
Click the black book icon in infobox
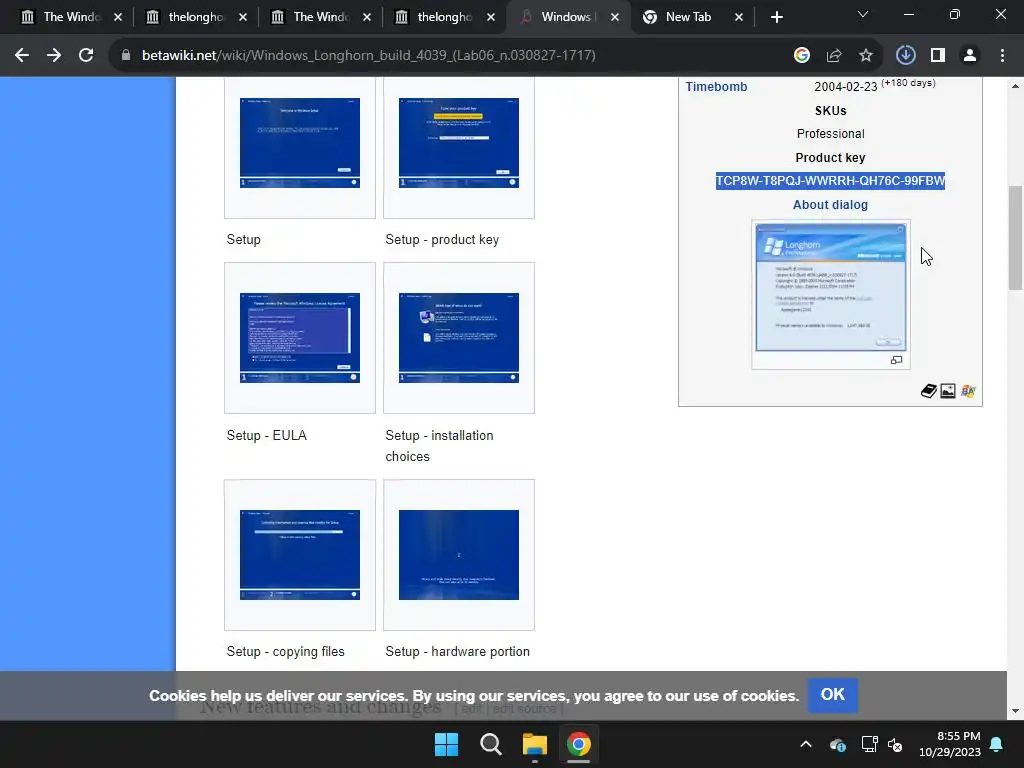point(929,391)
